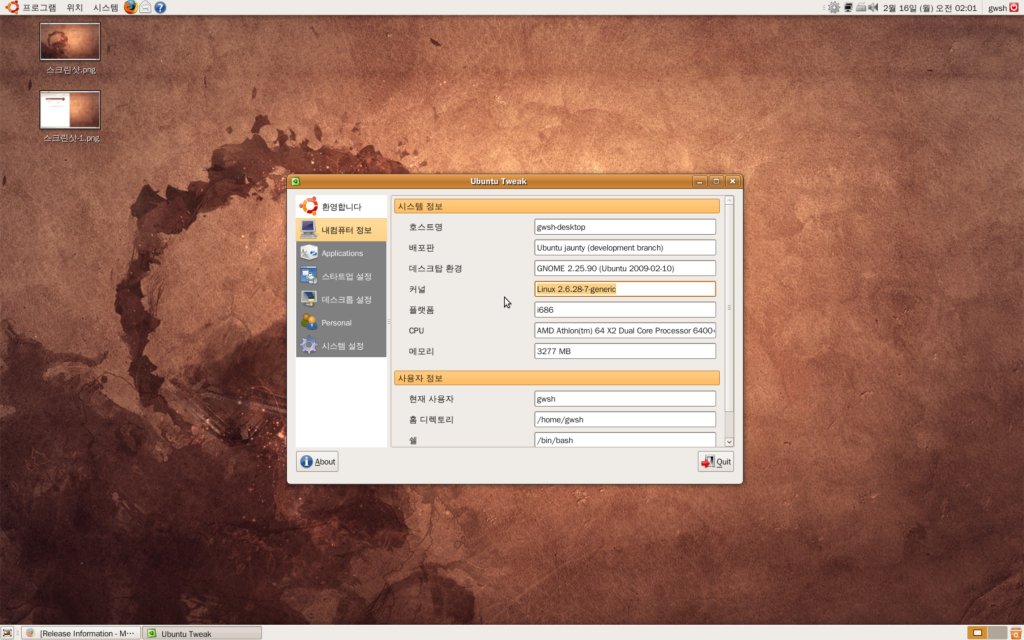Click the show desktop icon in bottom panel
The image size is (1024, 640).
click(7, 633)
